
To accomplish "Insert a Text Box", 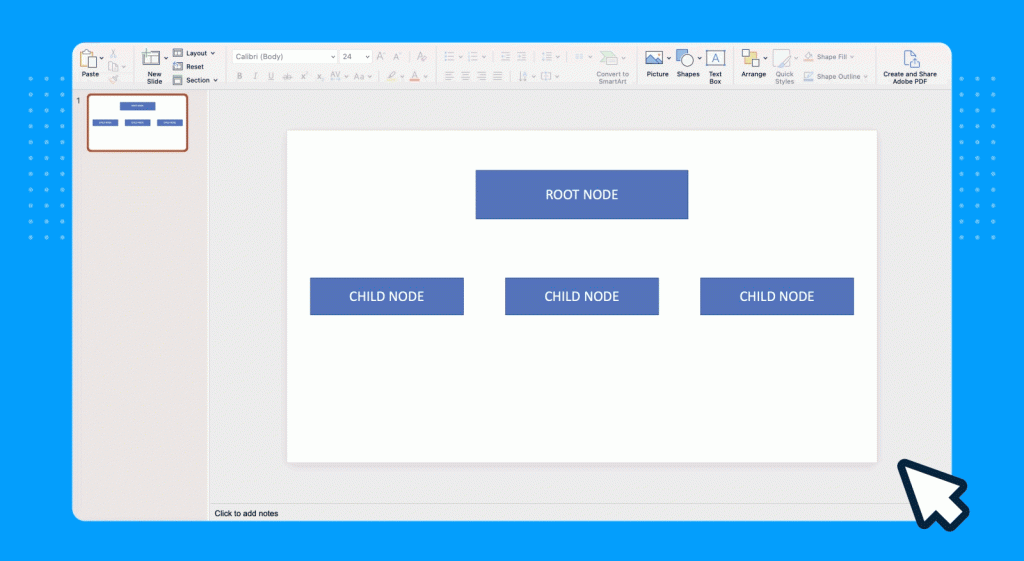I will tap(715, 59).
